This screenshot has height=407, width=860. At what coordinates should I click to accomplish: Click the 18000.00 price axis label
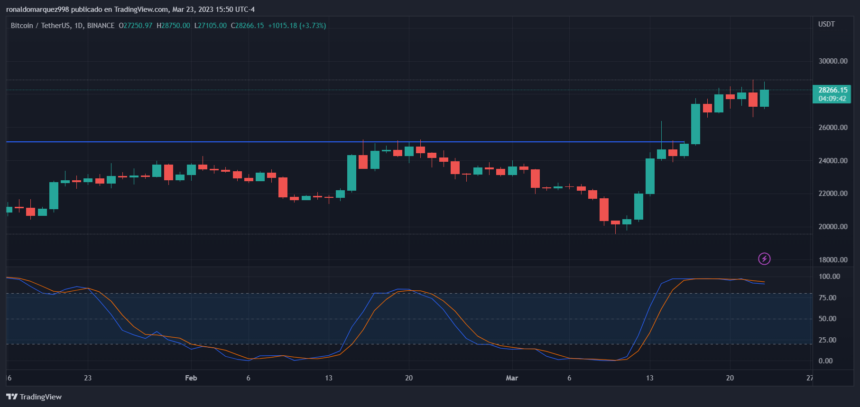830,260
